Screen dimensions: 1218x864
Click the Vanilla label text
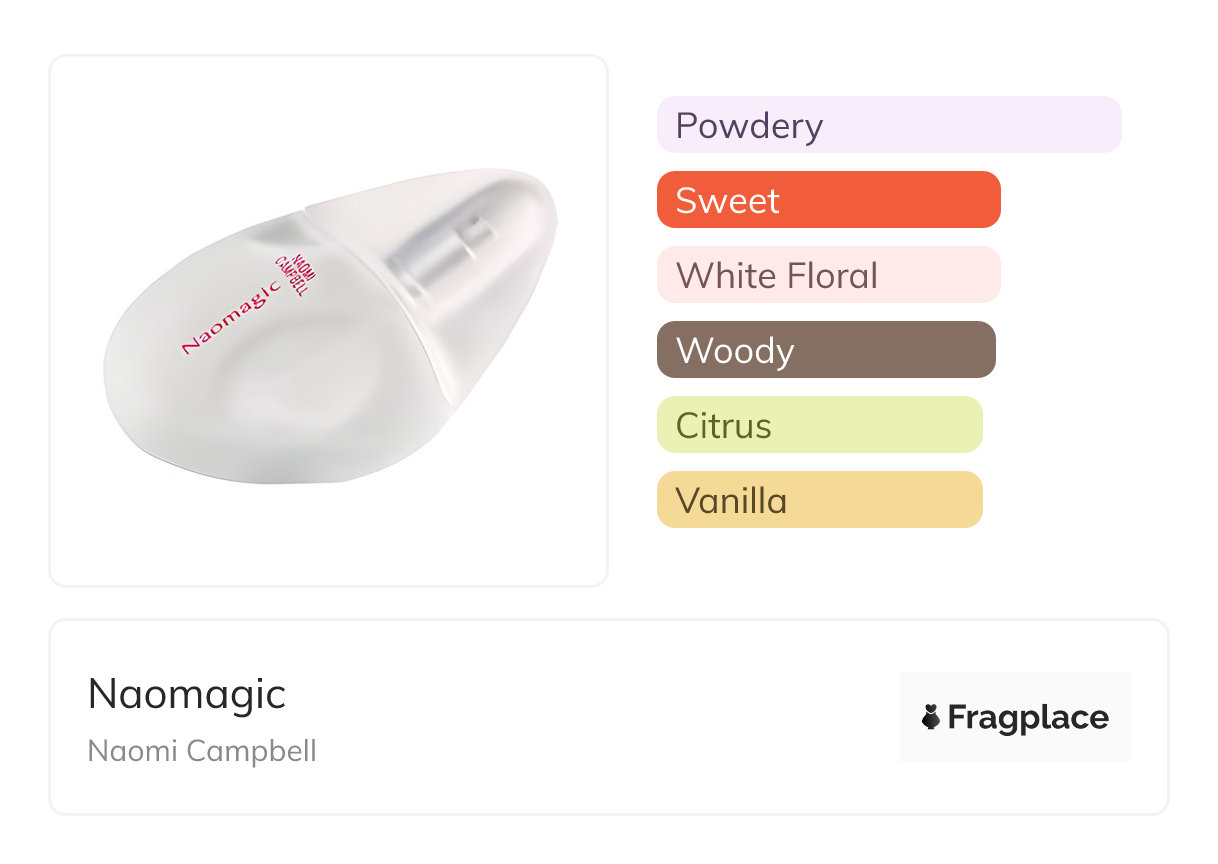(x=731, y=501)
